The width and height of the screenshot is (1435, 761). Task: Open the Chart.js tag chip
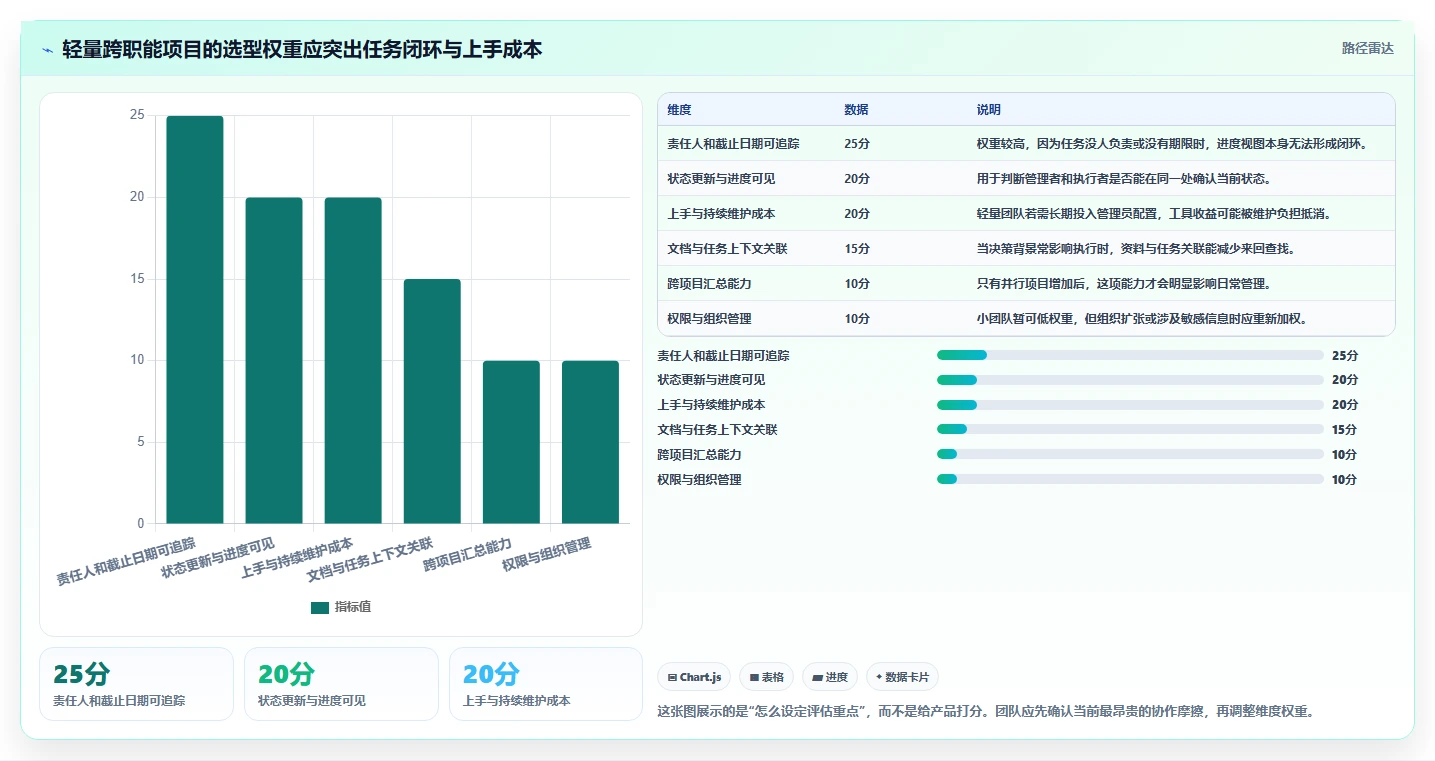click(694, 677)
